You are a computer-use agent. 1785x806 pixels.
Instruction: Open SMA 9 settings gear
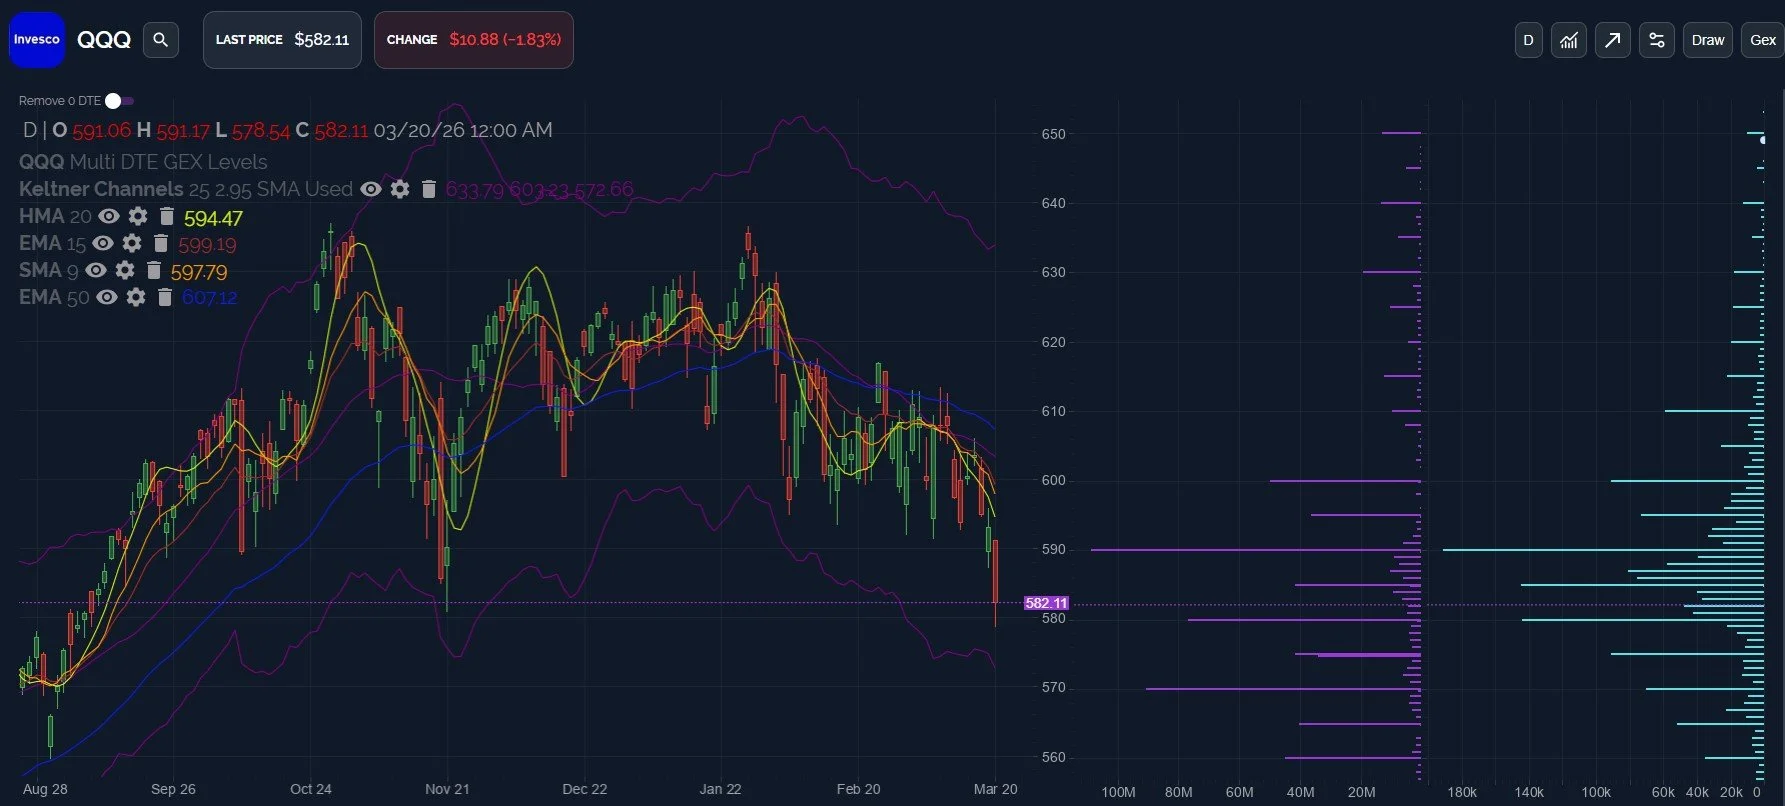(125, 270)
